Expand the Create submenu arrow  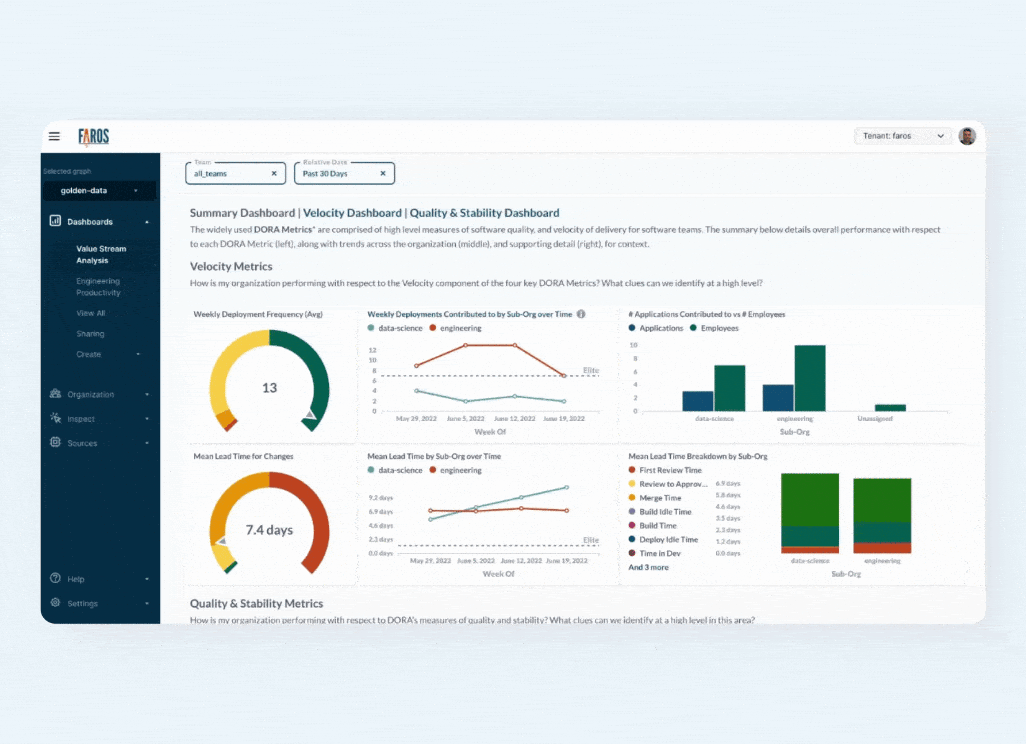(x=138, y=355)
